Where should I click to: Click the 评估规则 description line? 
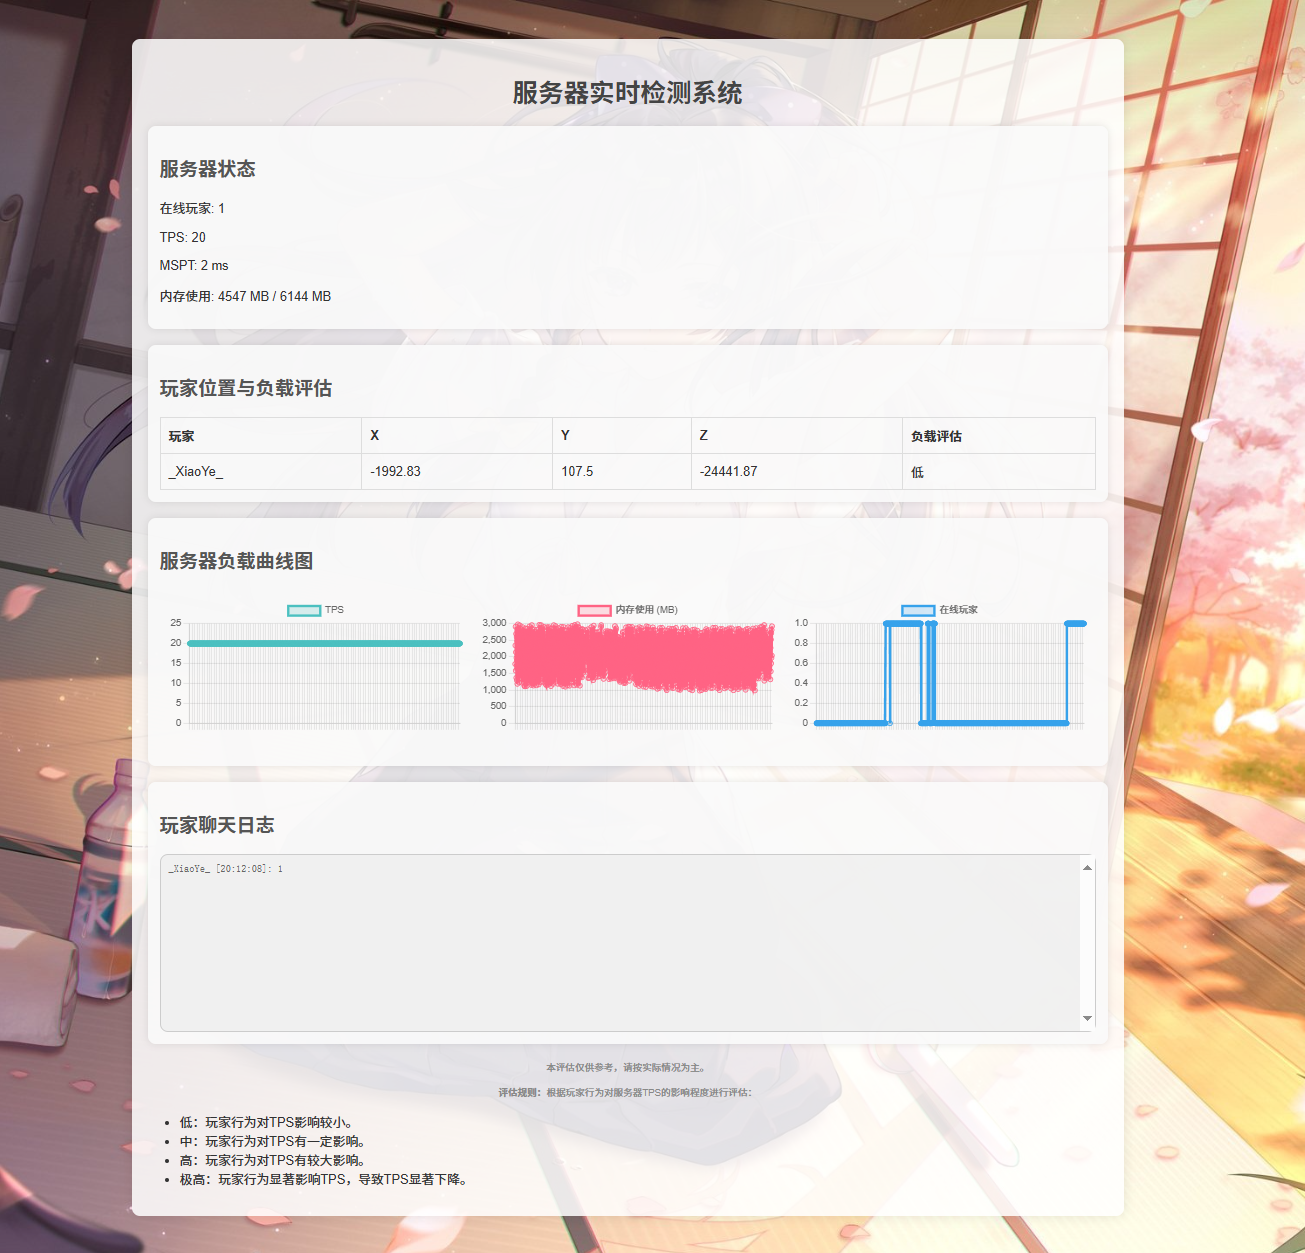pyautogui.click(x=626, y=1093)
